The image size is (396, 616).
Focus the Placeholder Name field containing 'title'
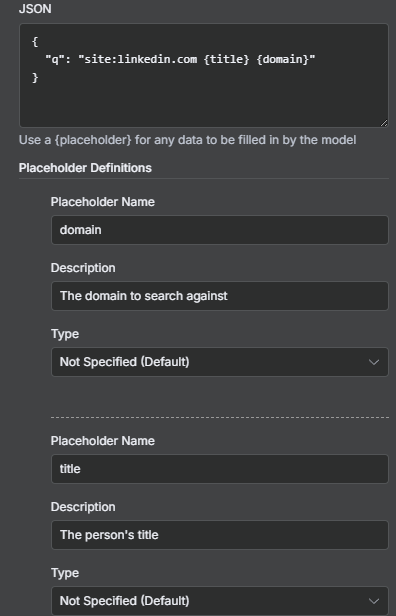(220, 469)
